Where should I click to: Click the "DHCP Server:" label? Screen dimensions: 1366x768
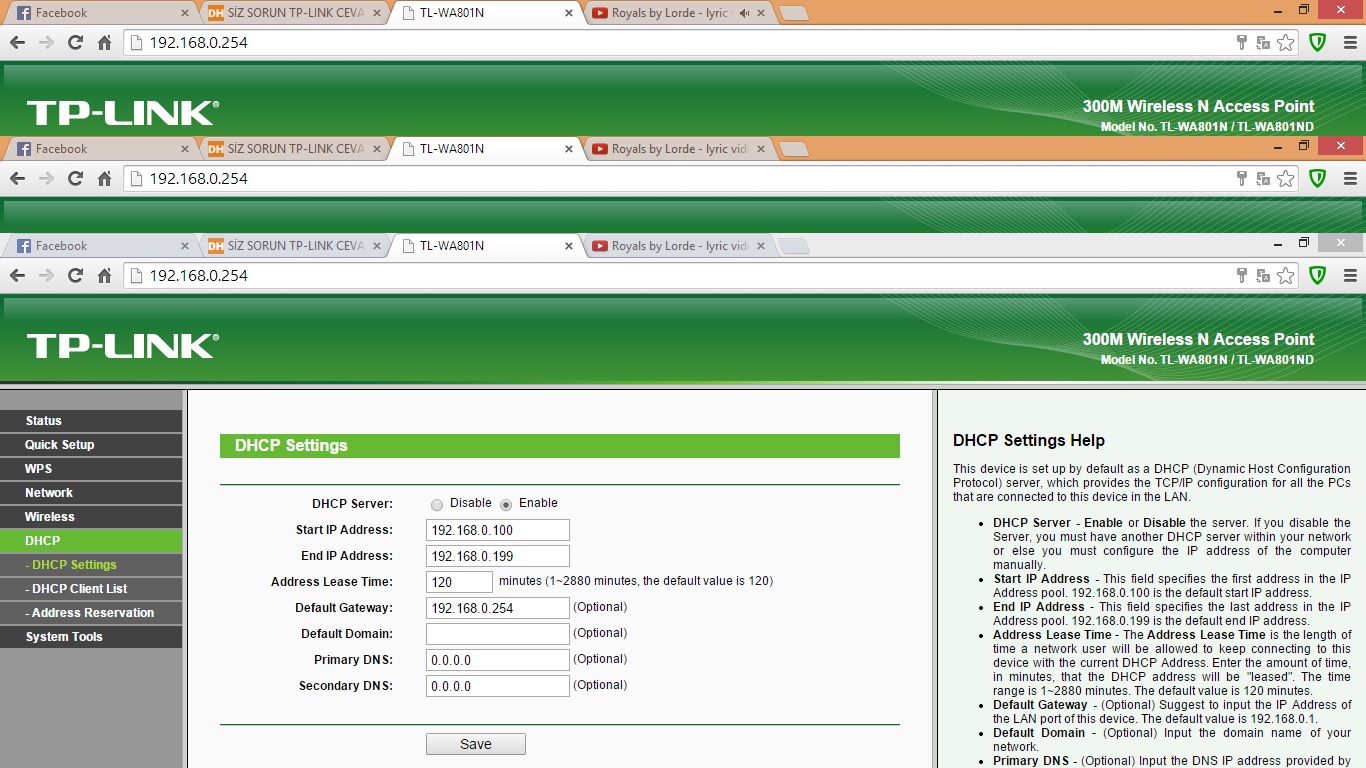point(352,504)
